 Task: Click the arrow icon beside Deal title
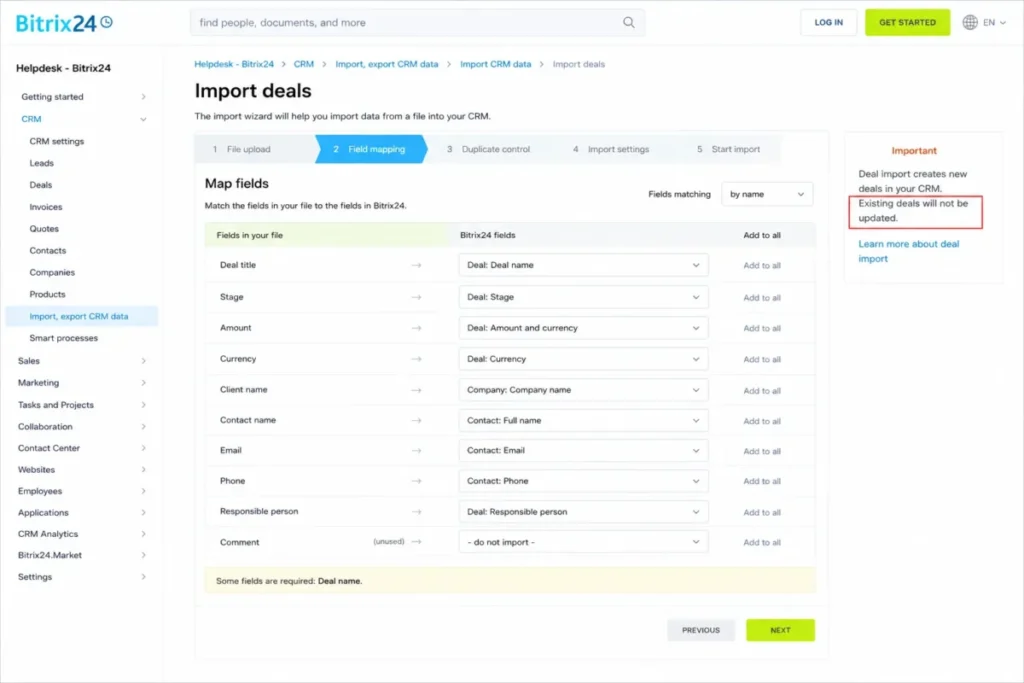pos(416,265)
